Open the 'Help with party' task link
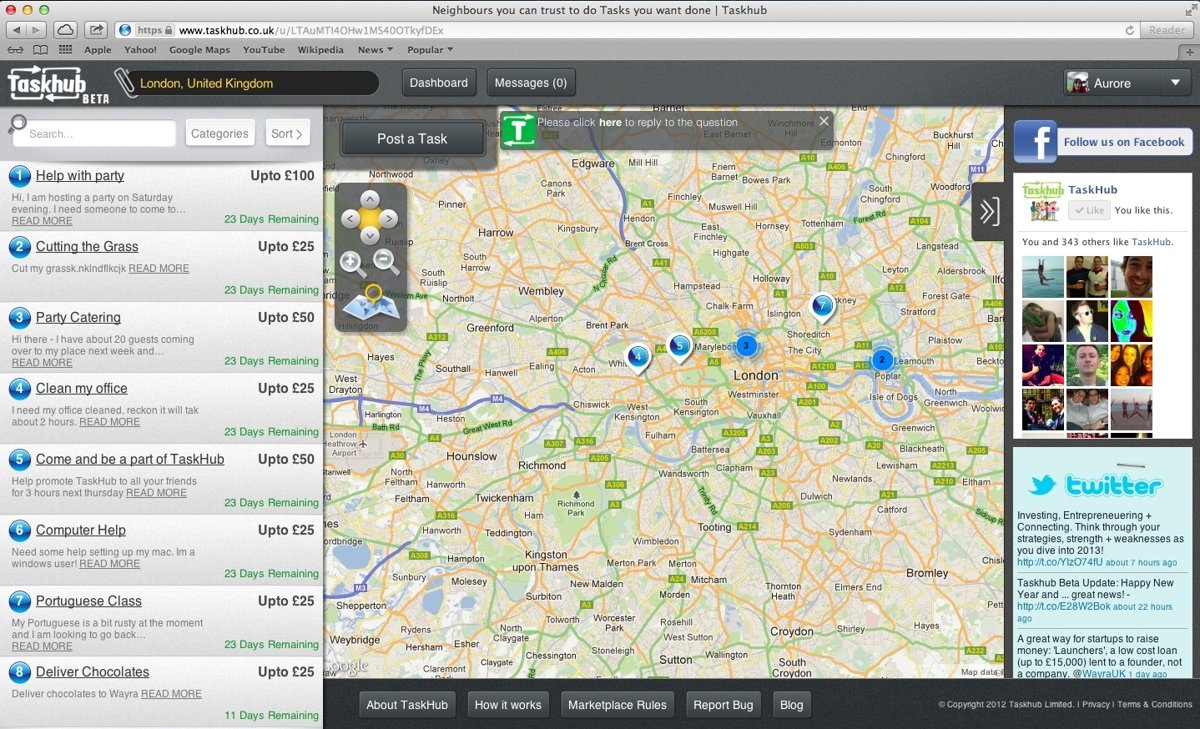Viewport: 1200px width, 729px height. click(80, 176)
